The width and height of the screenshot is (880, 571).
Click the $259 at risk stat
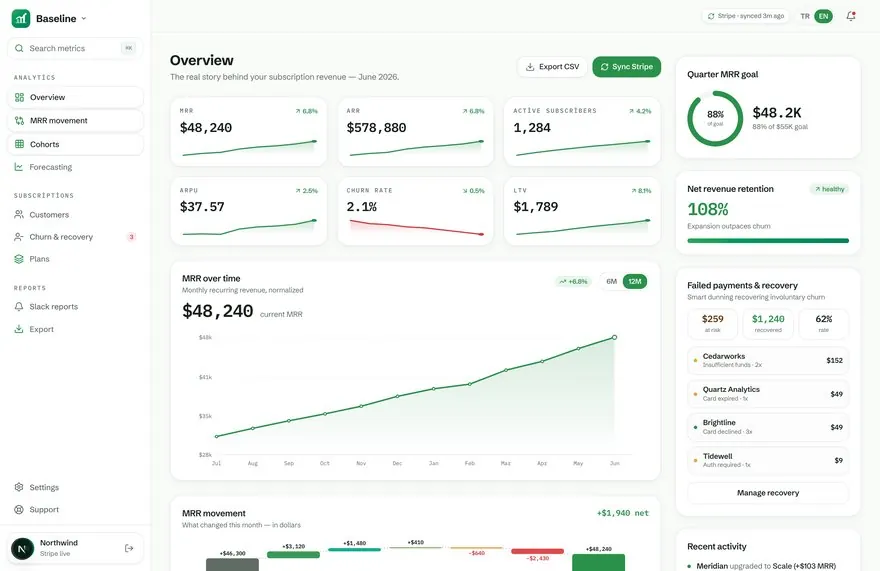[713, 323]
